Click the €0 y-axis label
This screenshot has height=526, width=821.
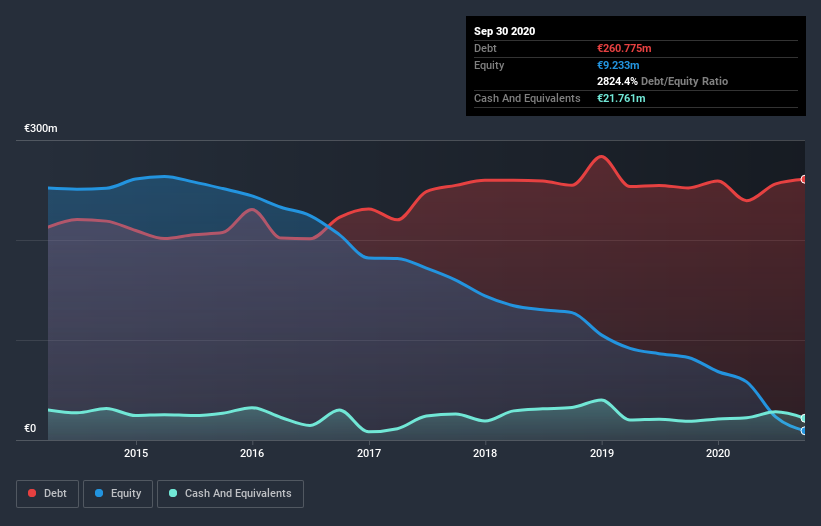point(30,429)
